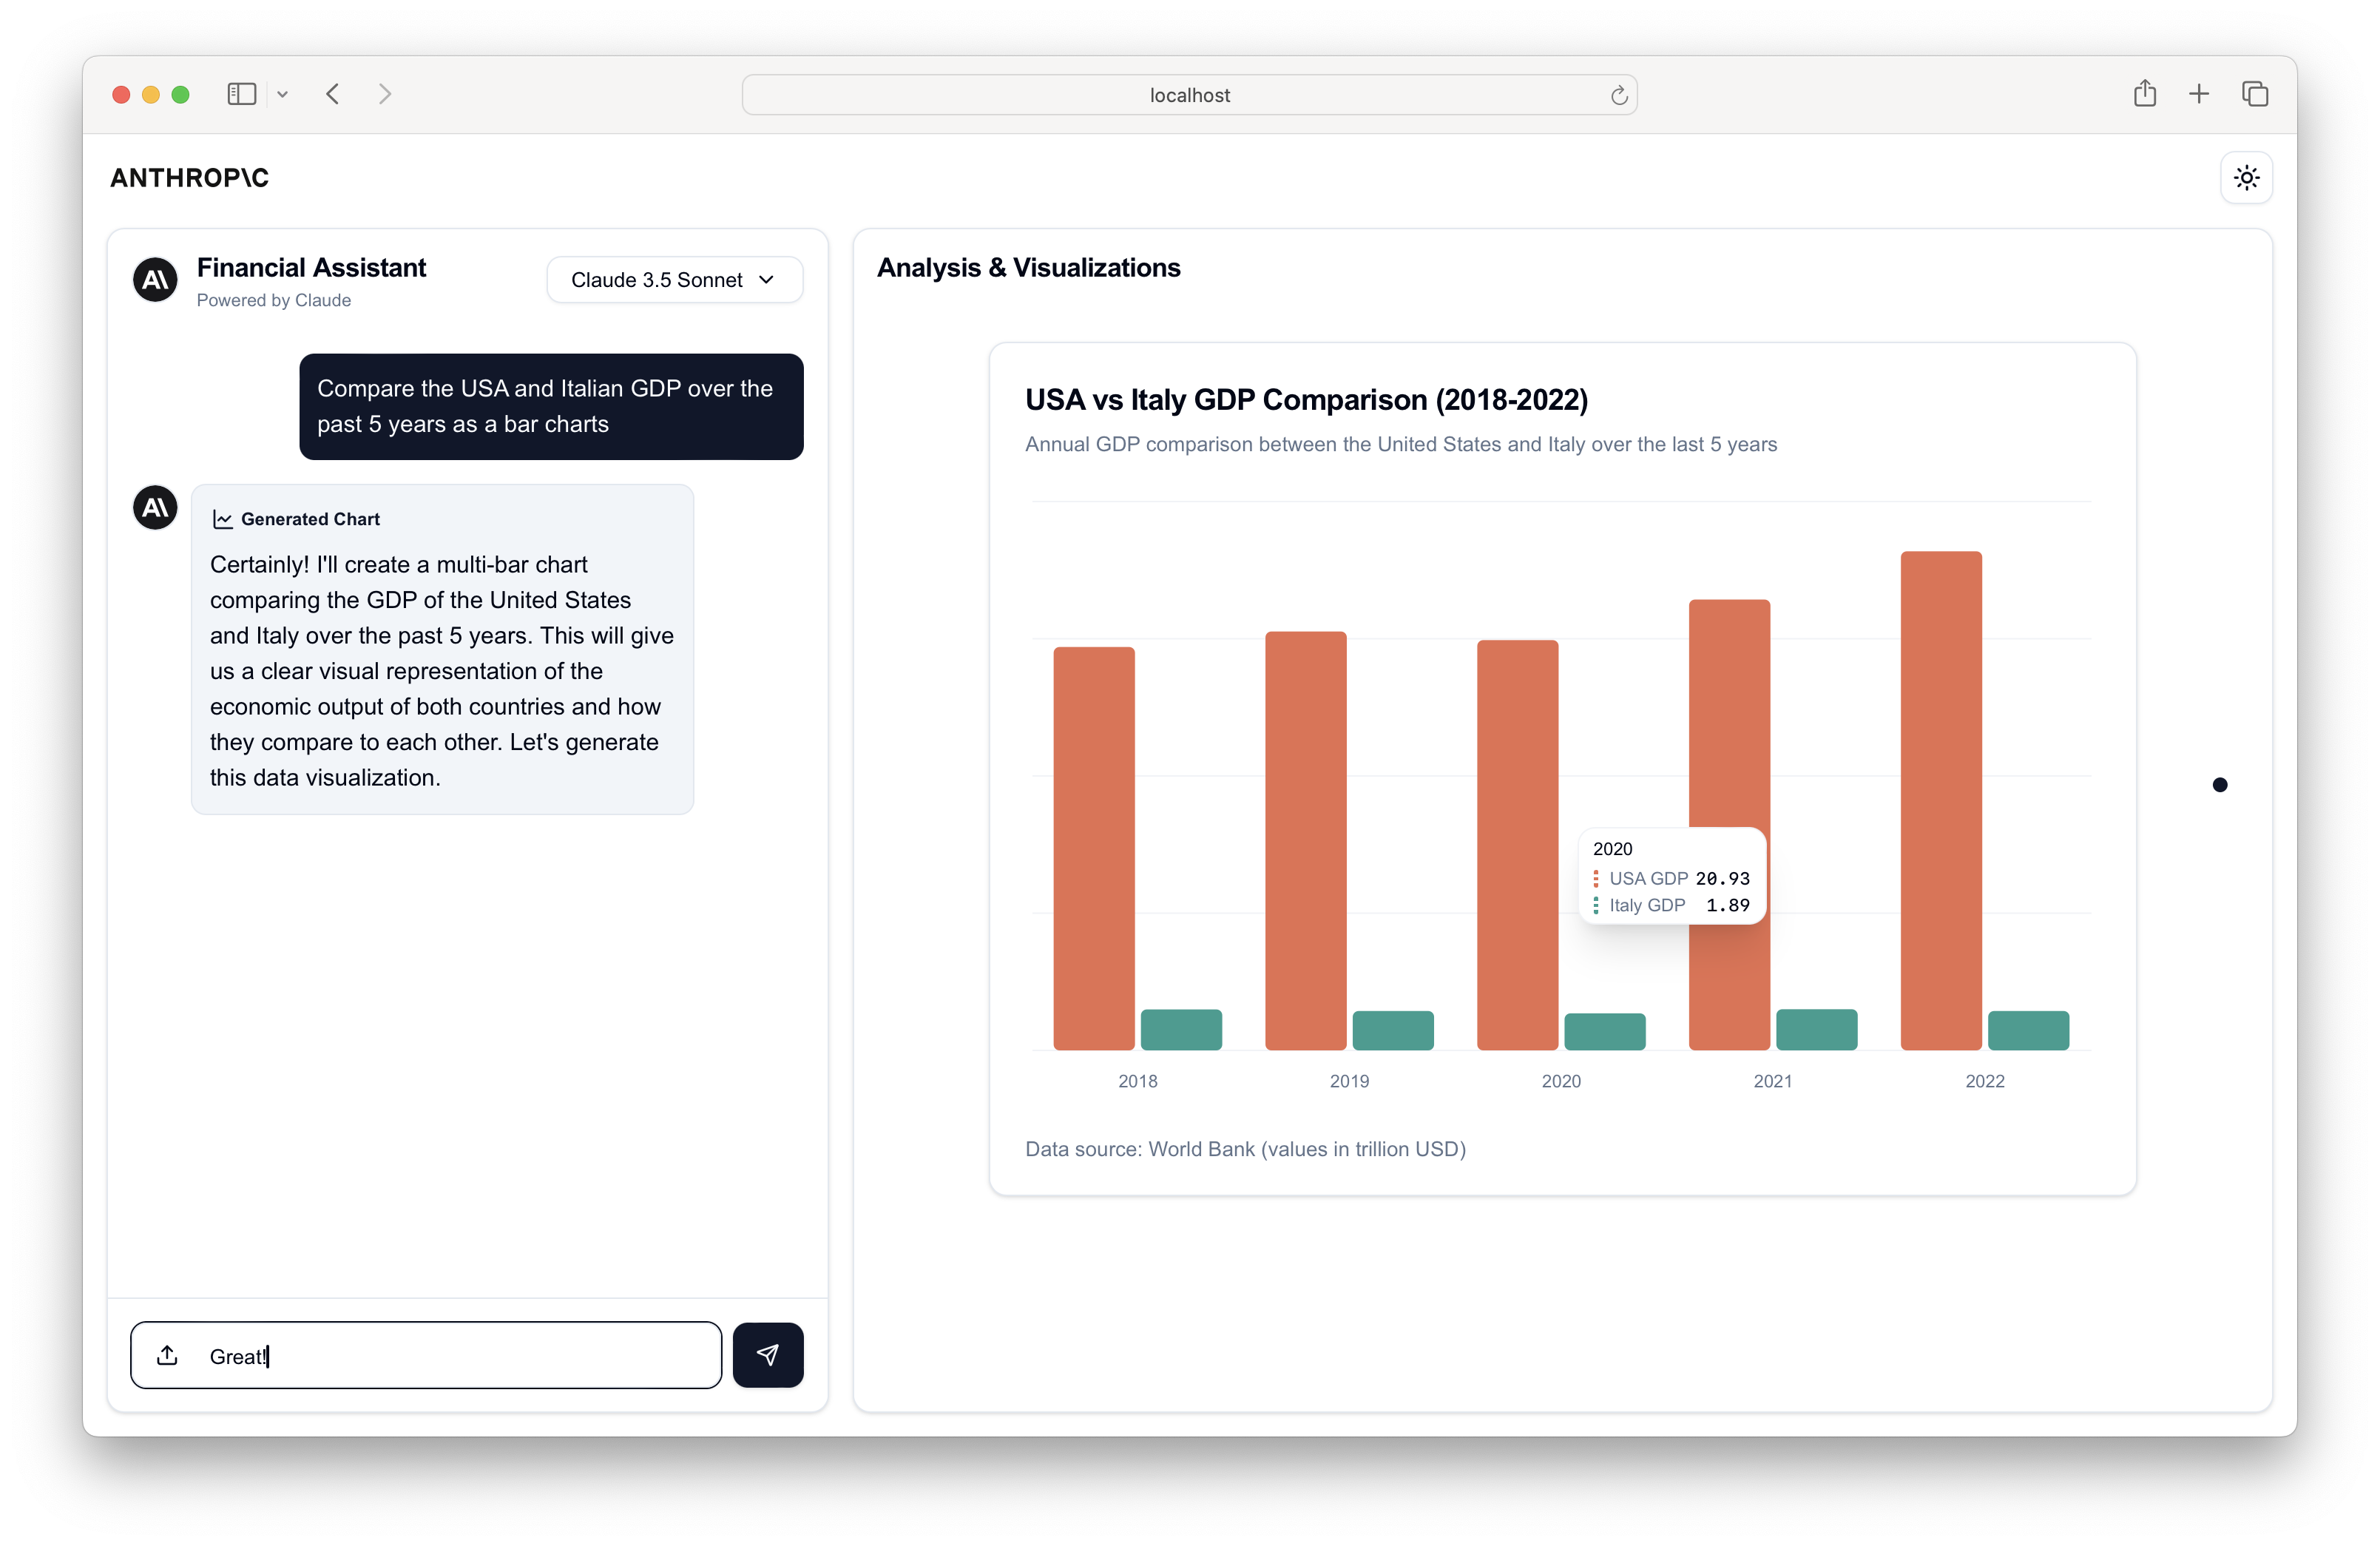Viewport: 2380px width, 1546px height.
Task: Click the ANTHROPIC logo in header
Action: click(x=189, y=178)
